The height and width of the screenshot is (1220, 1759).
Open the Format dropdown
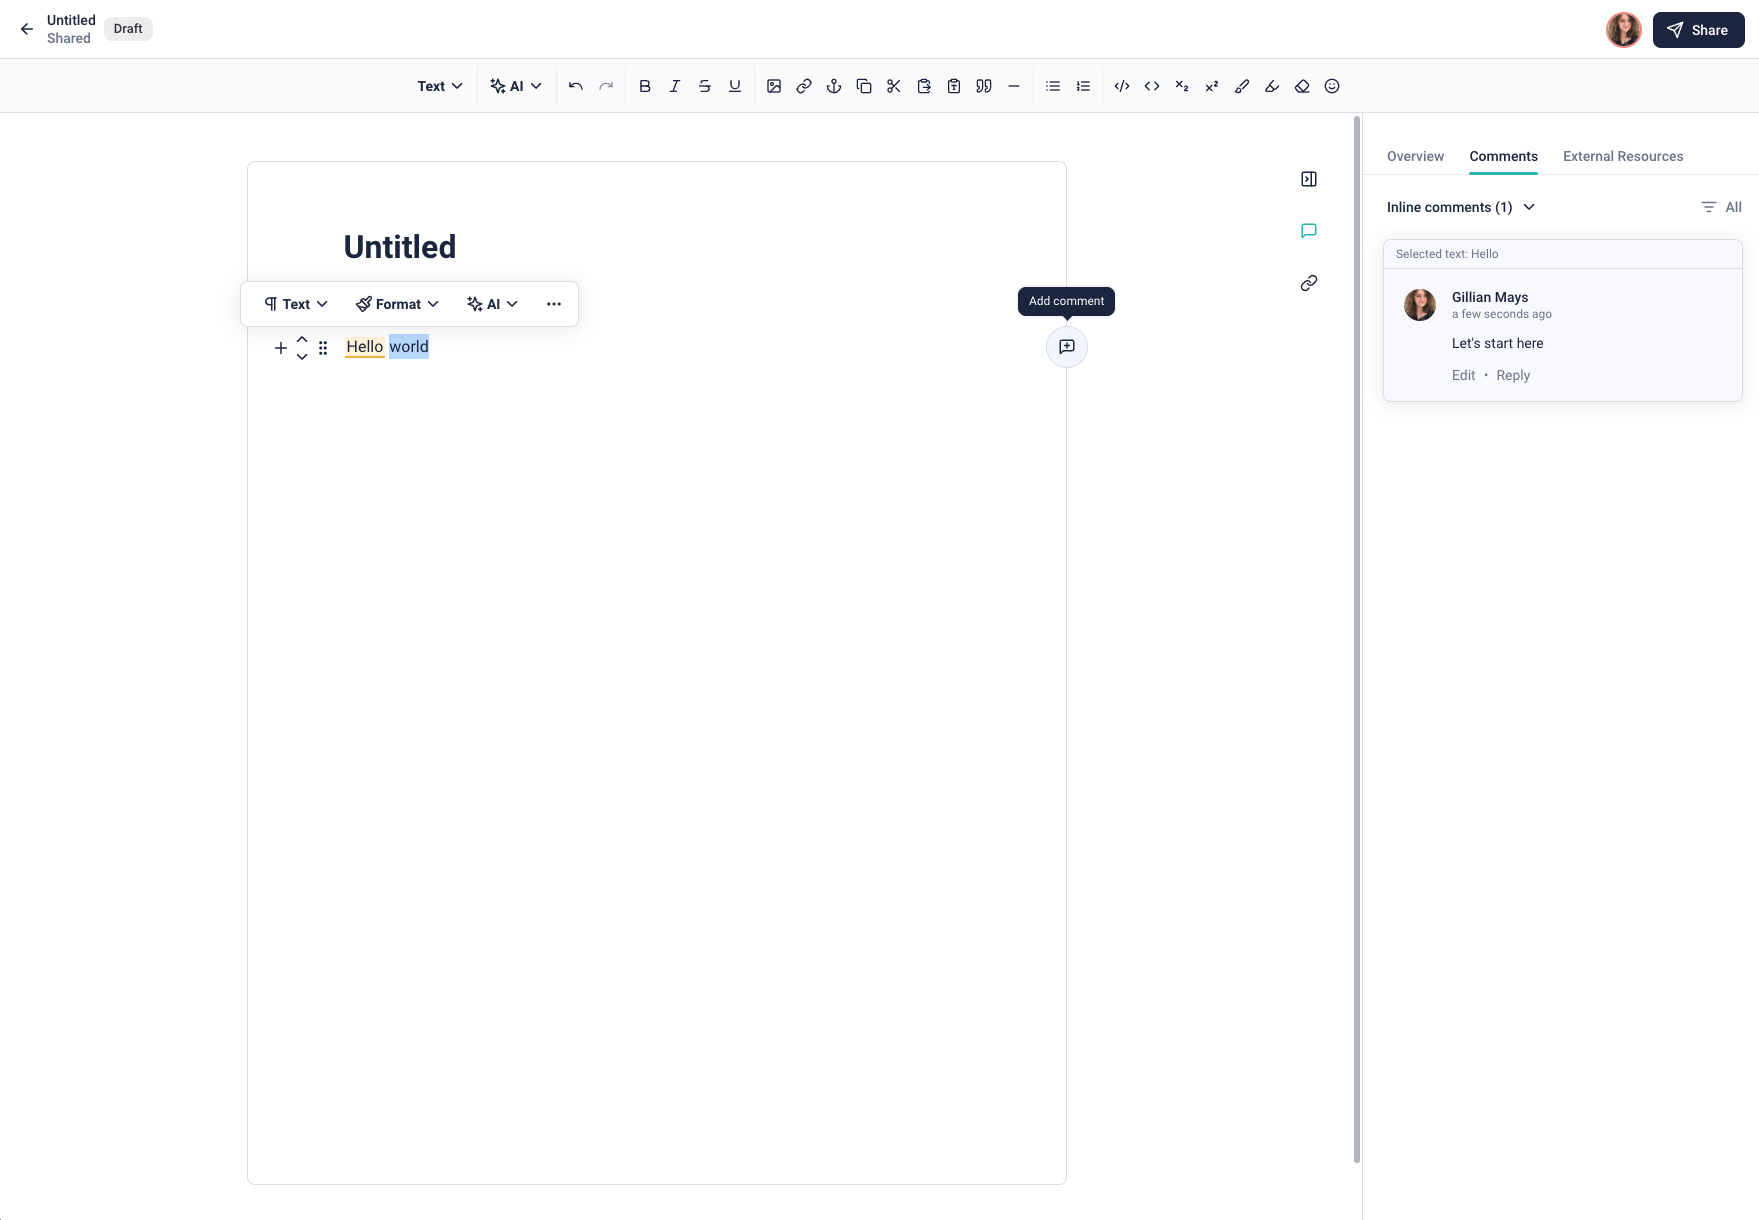tap(398, 304)
